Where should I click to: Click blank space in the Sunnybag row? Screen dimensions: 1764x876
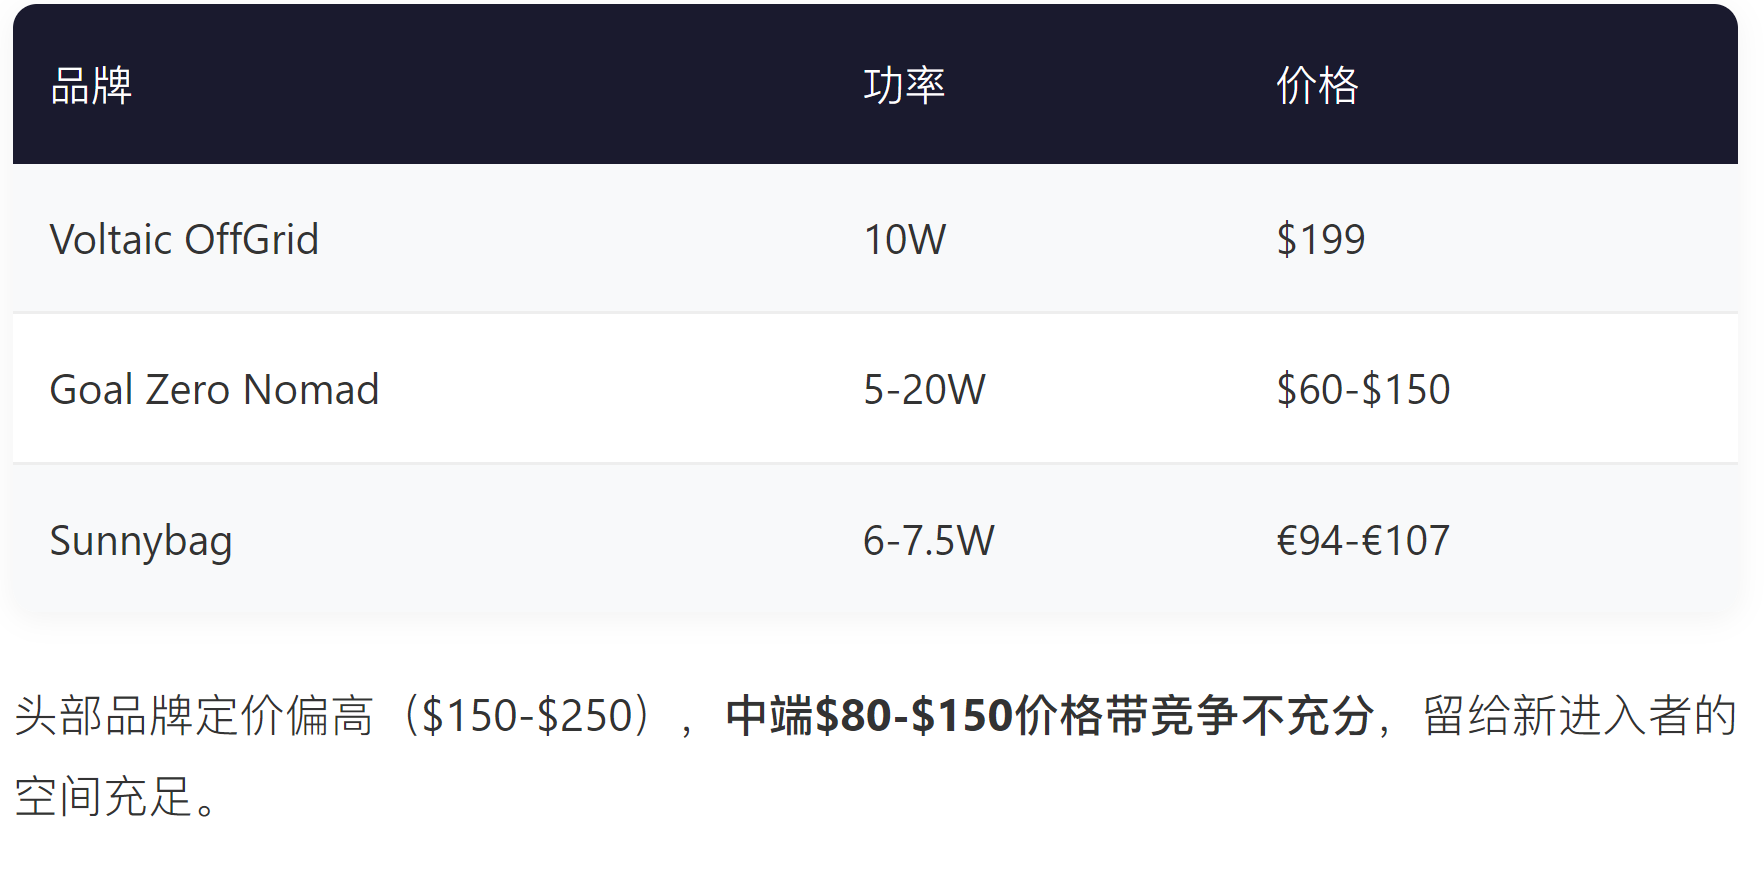click(x=550, y=541)
